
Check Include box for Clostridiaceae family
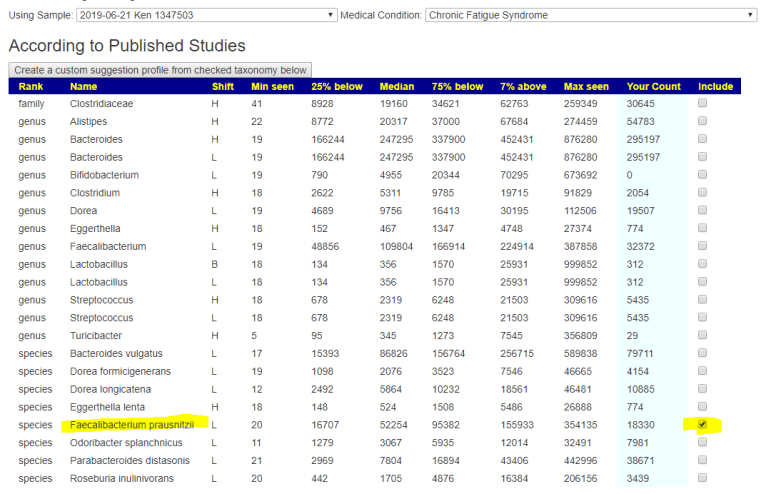coord(702,103)
